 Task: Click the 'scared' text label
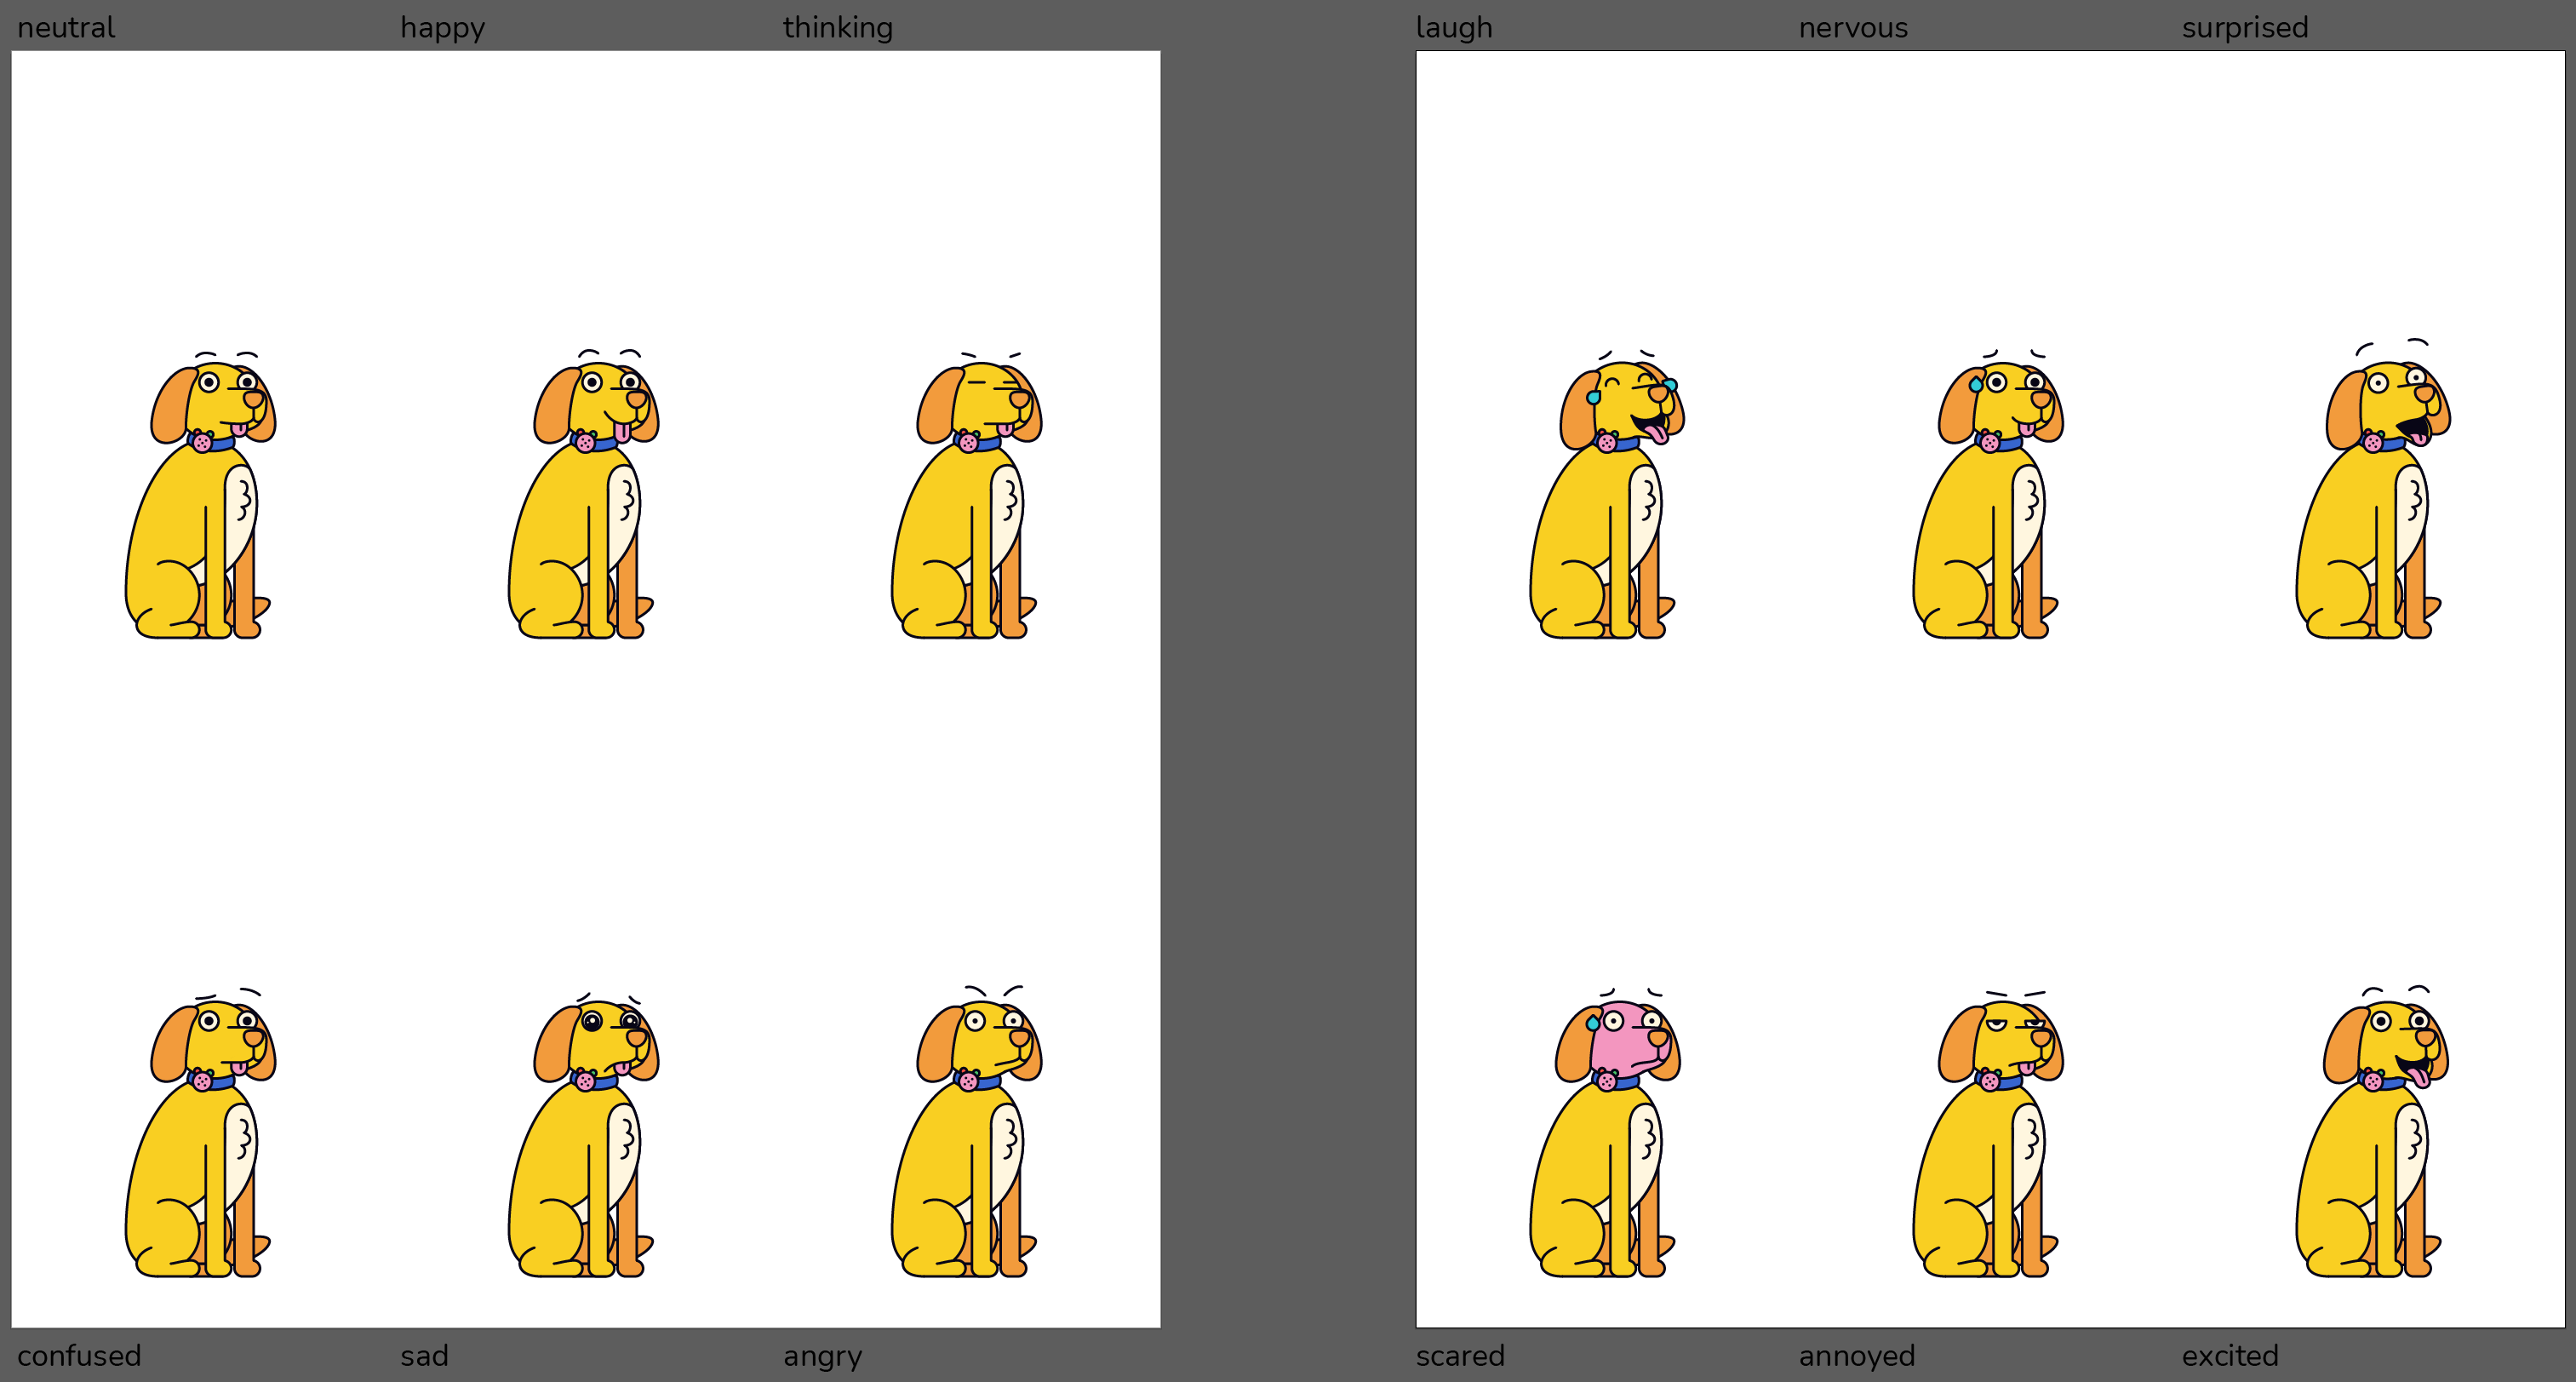click(x=1459, y=1356)
